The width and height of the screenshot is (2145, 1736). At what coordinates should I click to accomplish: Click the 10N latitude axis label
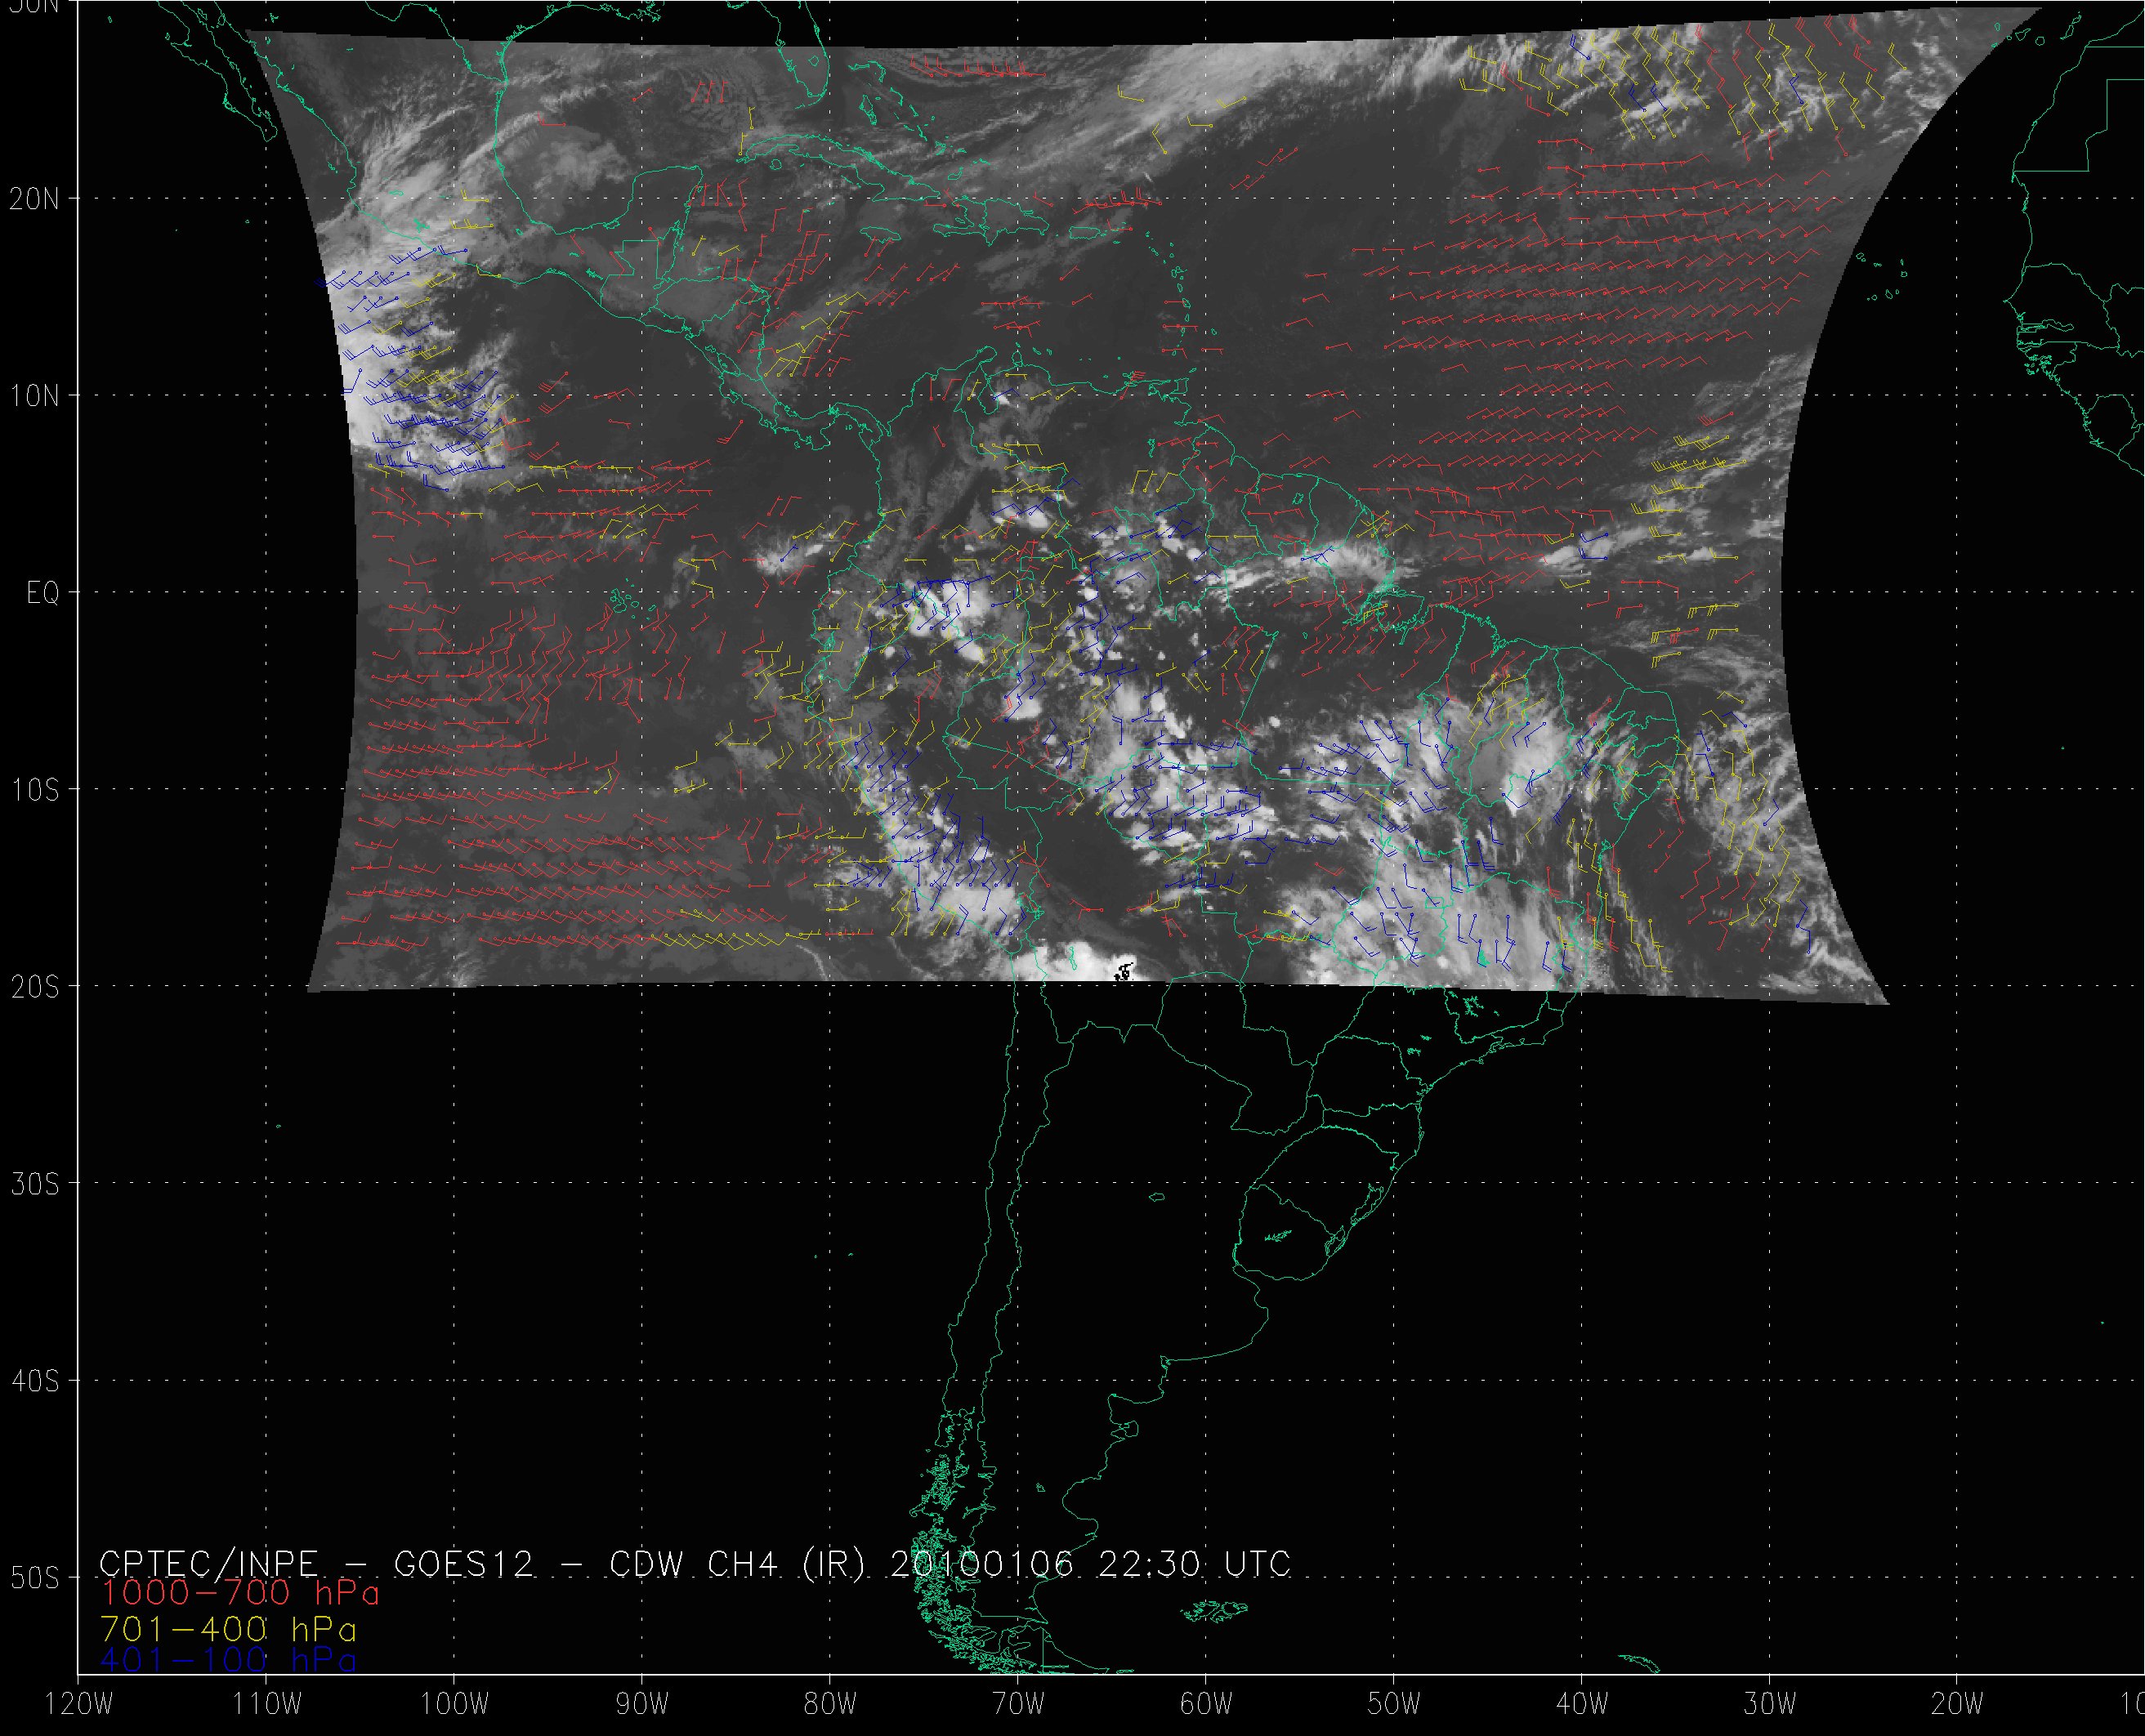34,396
